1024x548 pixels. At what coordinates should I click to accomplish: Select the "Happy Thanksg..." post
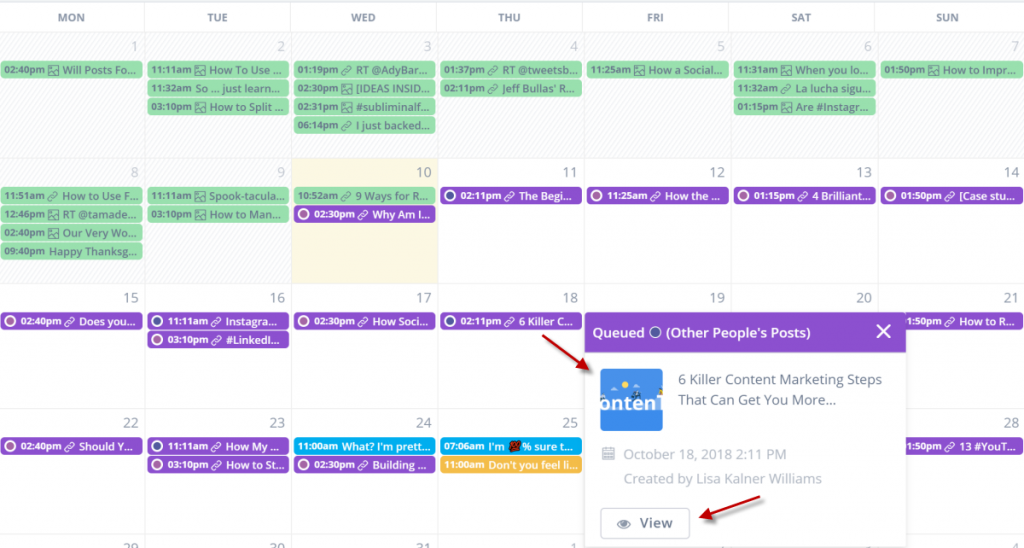point(72,251)
